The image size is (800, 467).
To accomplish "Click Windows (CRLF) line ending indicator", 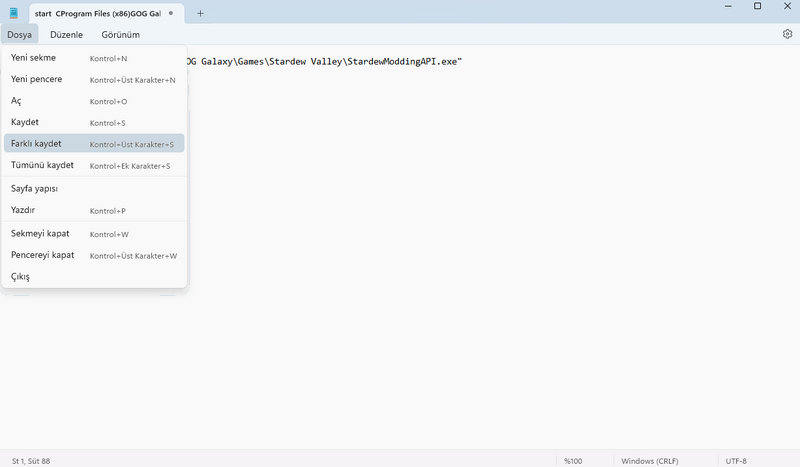I will (649, 461).
